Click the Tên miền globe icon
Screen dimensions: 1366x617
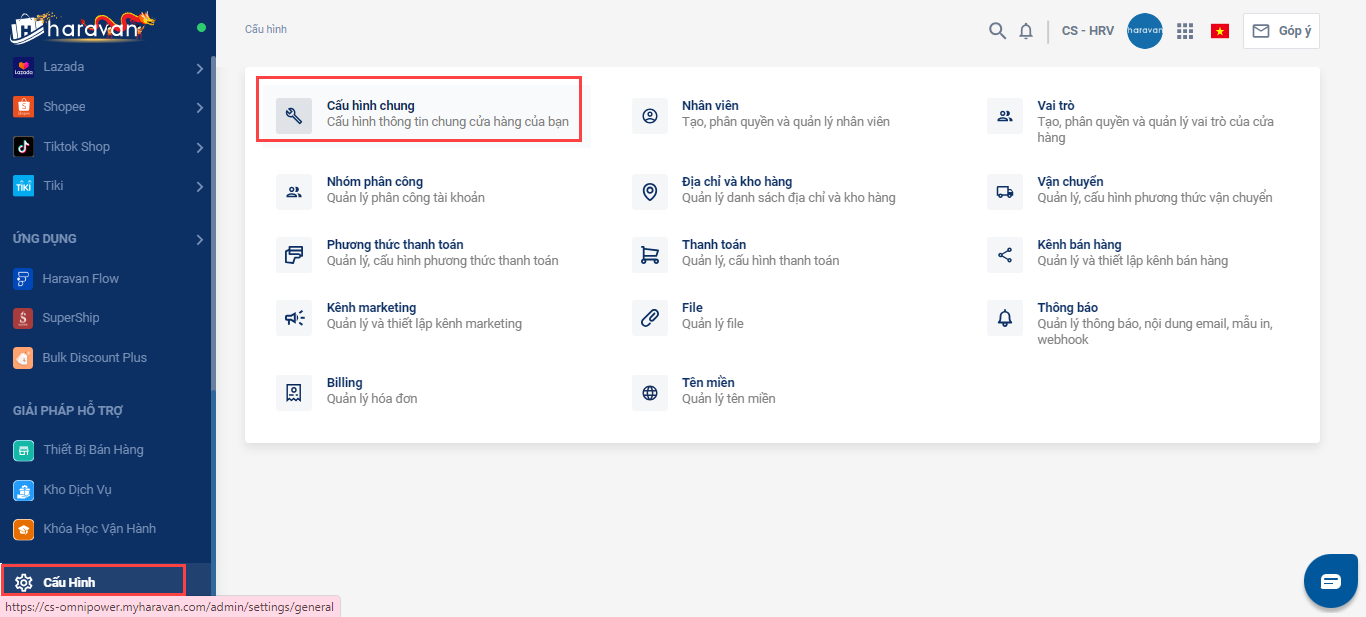[650, 393]
